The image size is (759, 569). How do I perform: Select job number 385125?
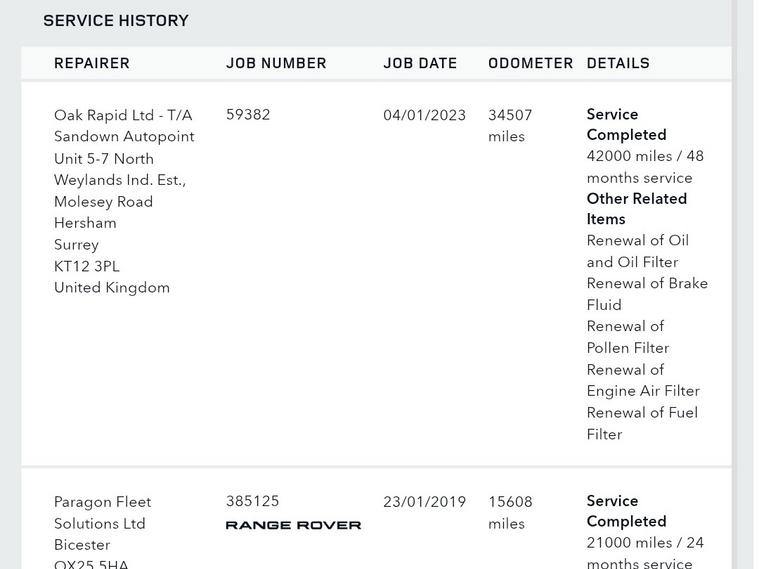point(253,501)
